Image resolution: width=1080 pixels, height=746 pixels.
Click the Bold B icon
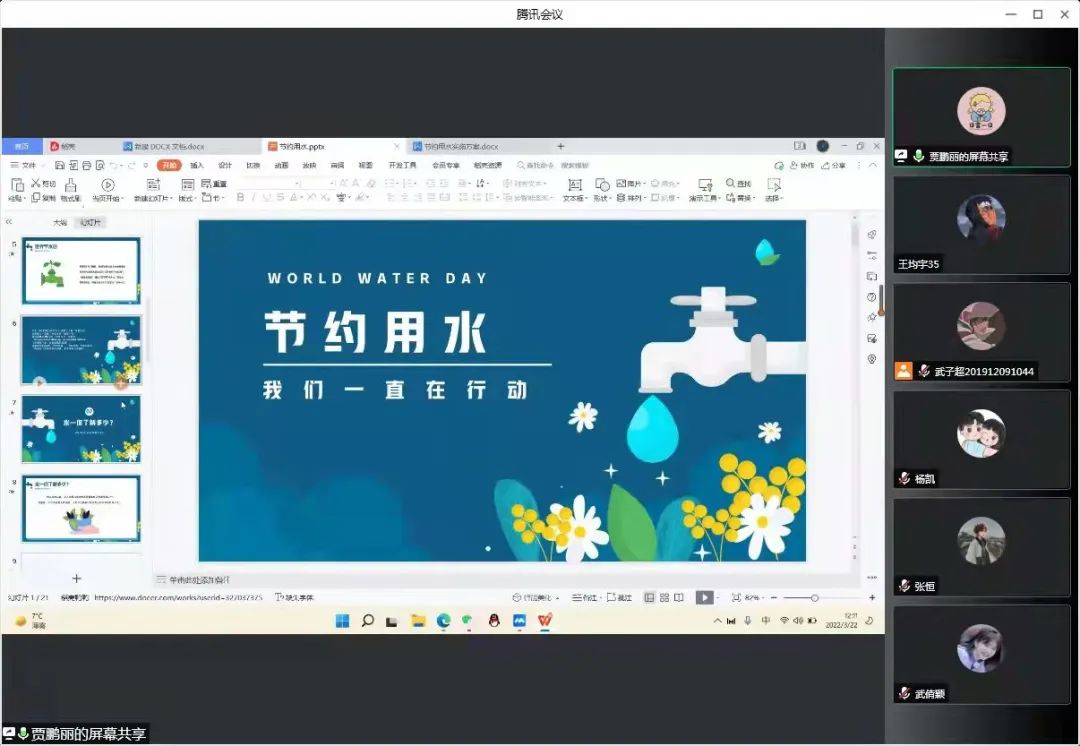pos(240,198)
